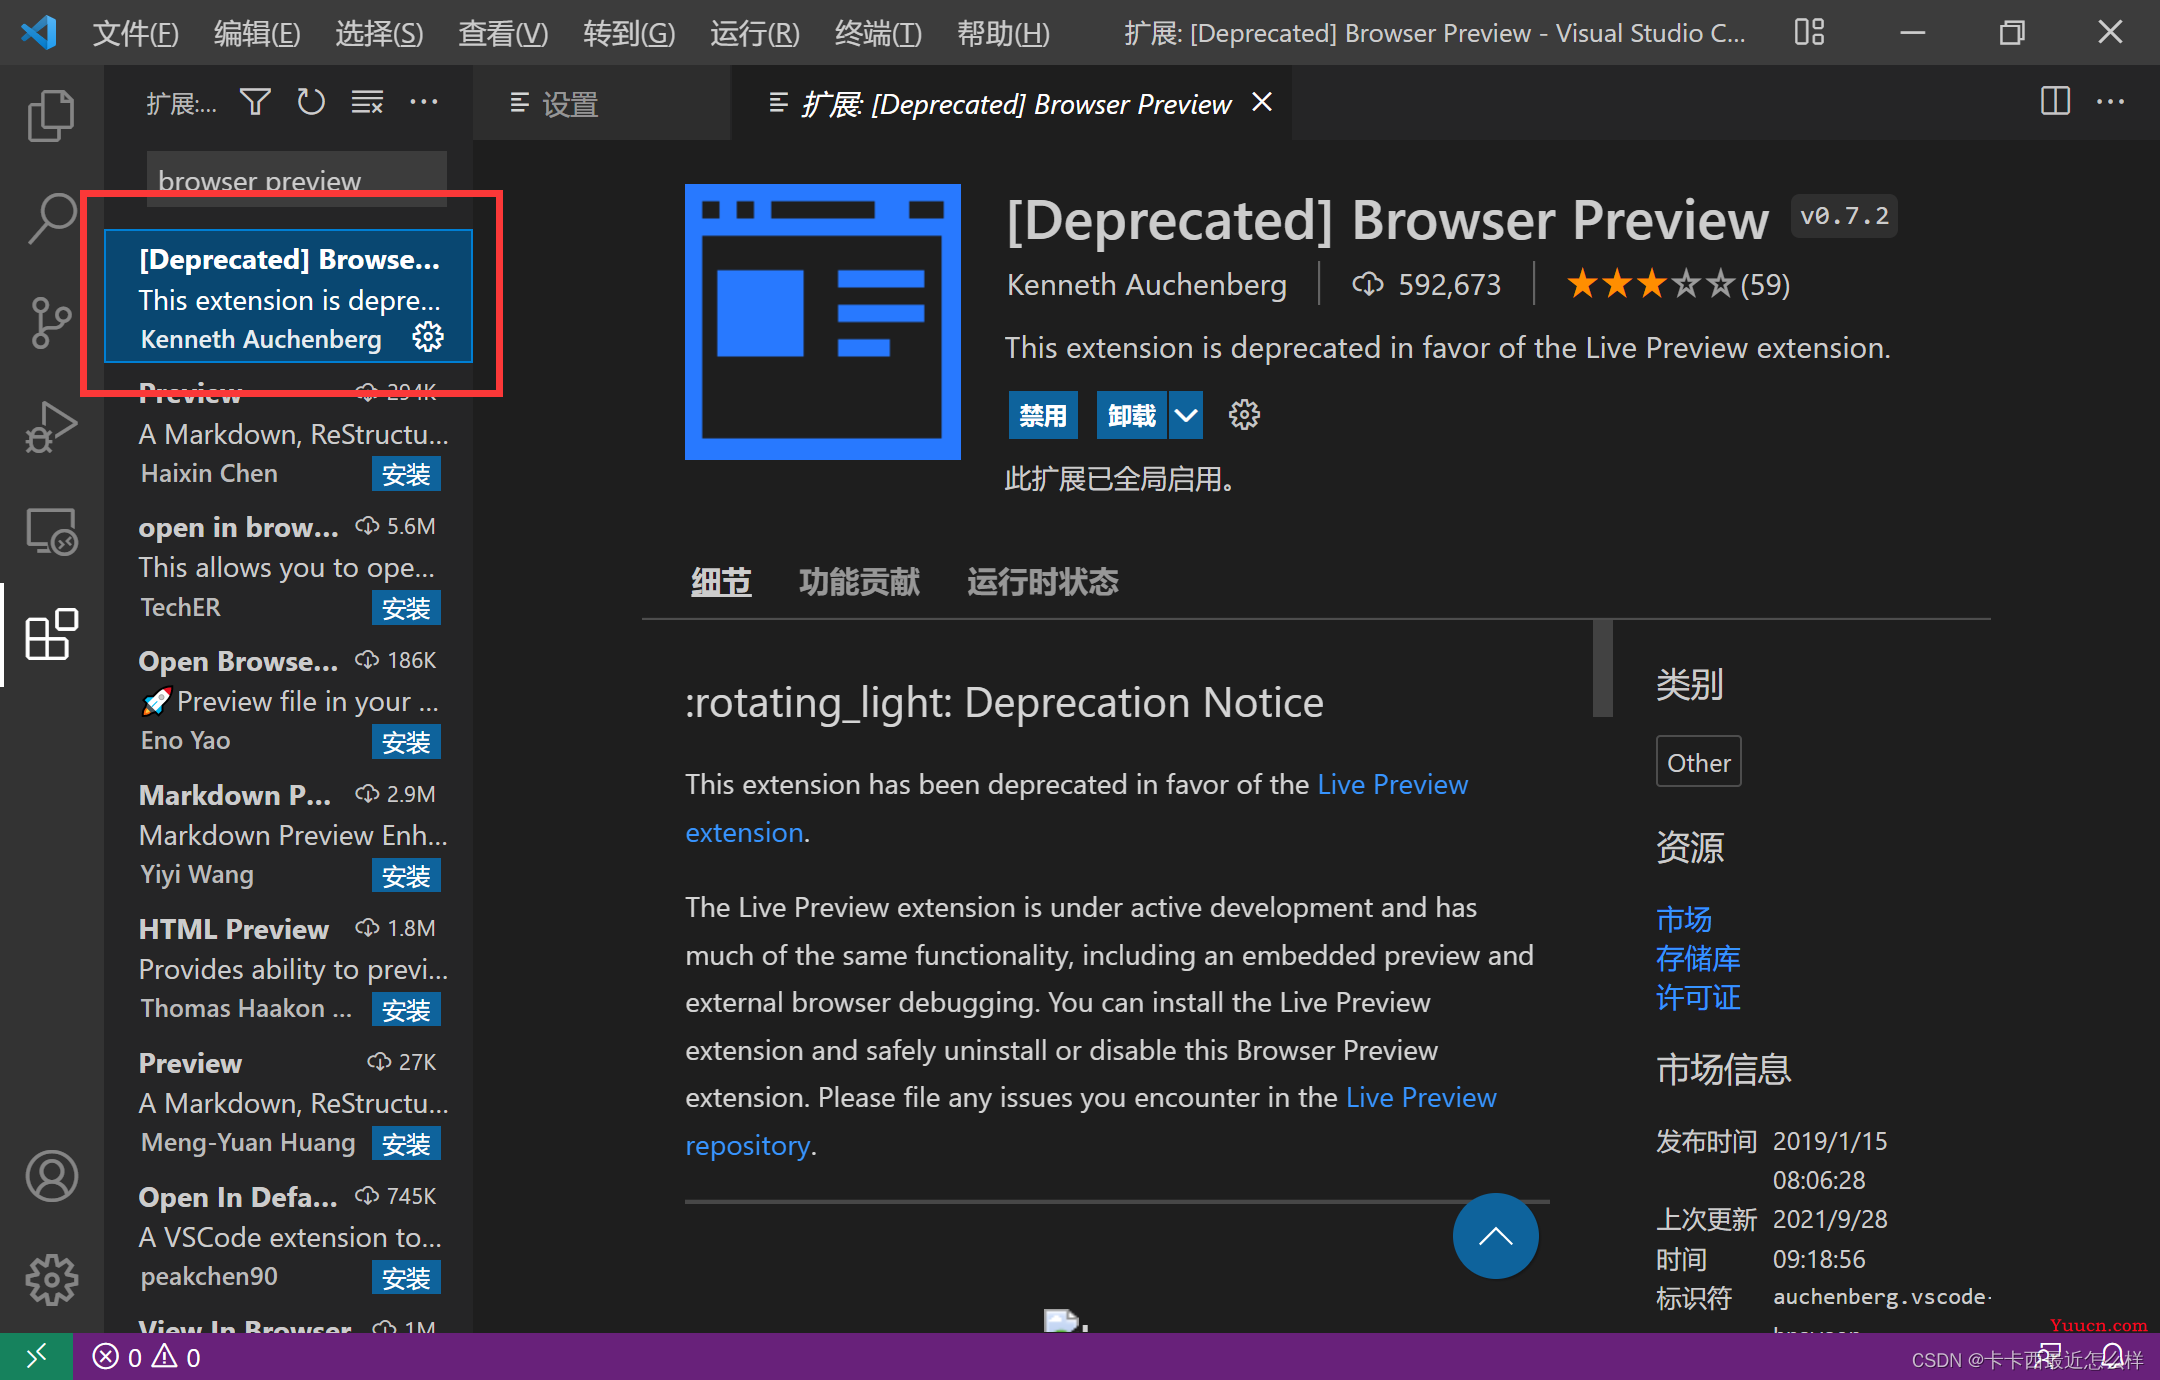Open the 许可证 license resource link

coord(1698,998)
